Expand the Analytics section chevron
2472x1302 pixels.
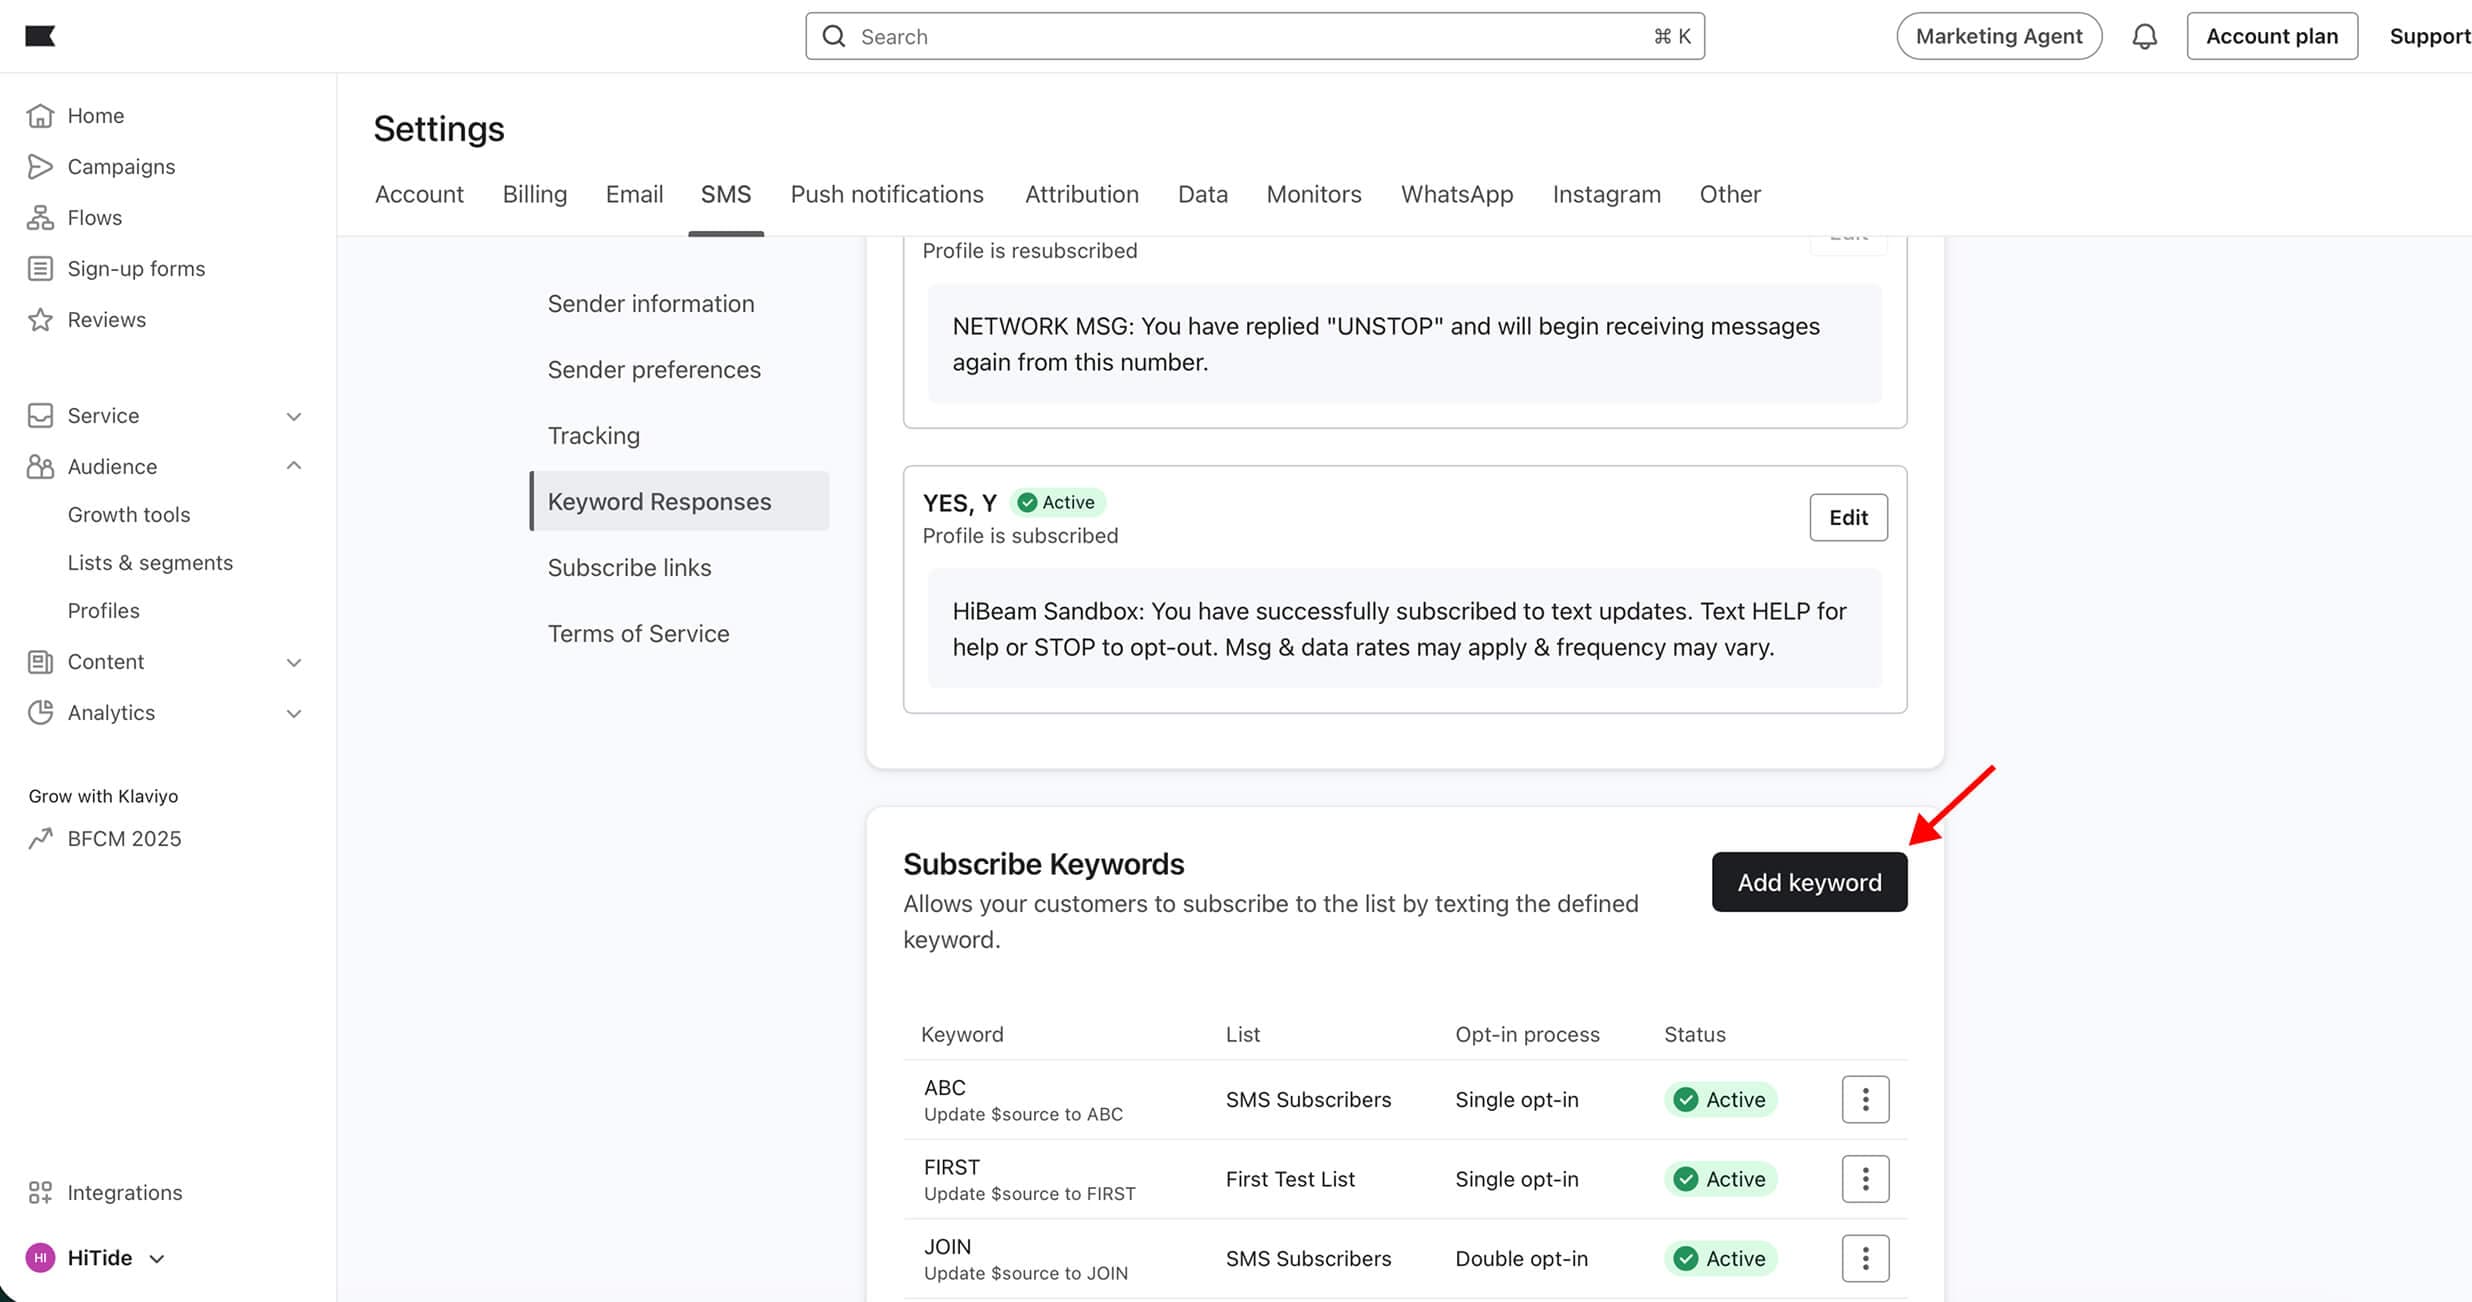tap(294, 713)
